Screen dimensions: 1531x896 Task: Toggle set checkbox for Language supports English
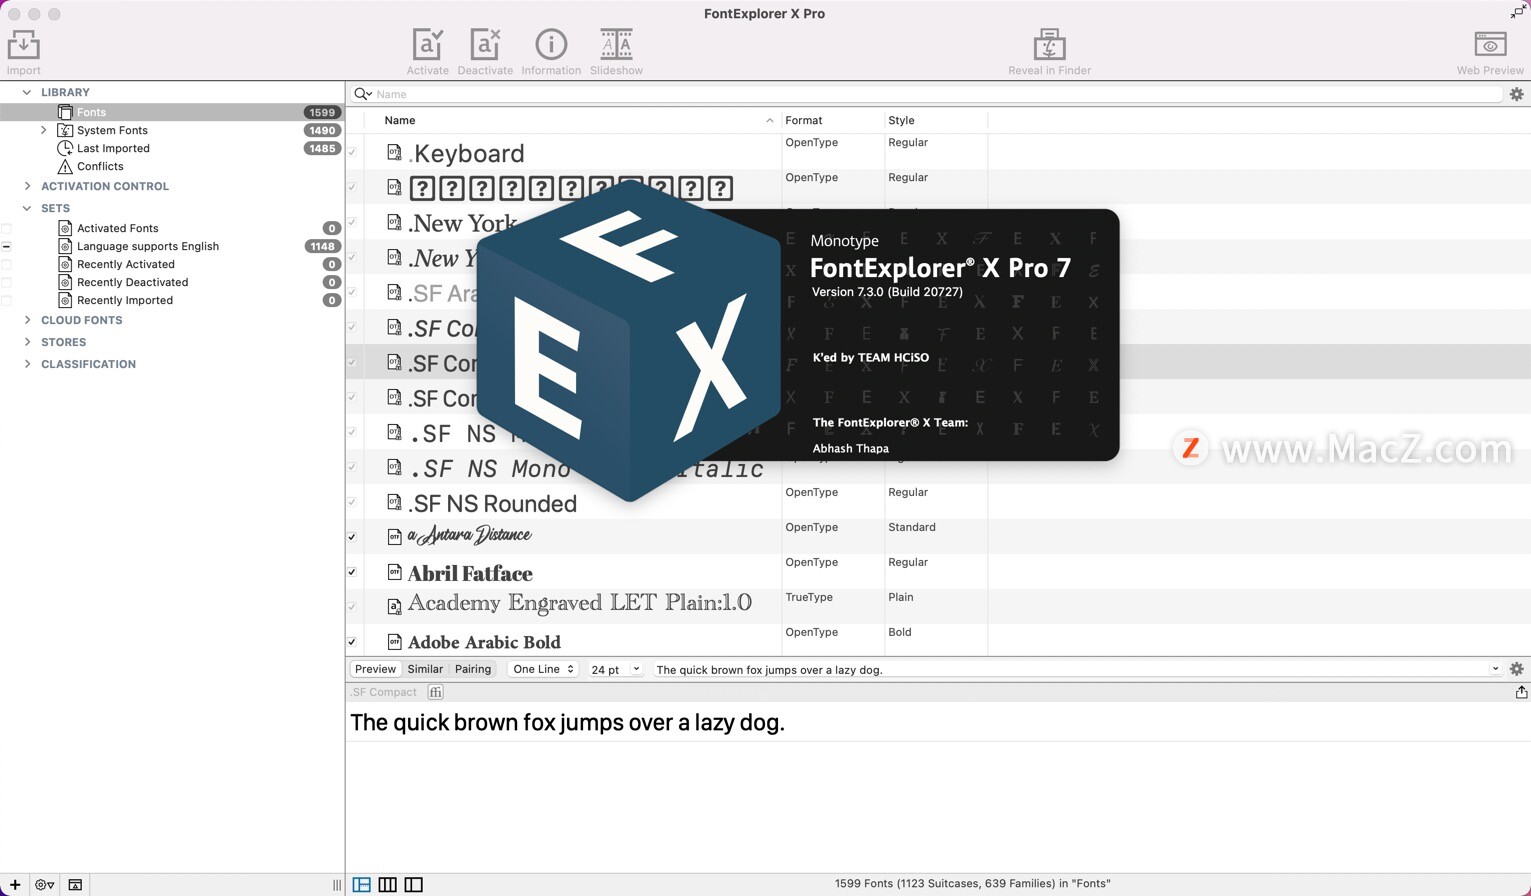click(7, 246)
